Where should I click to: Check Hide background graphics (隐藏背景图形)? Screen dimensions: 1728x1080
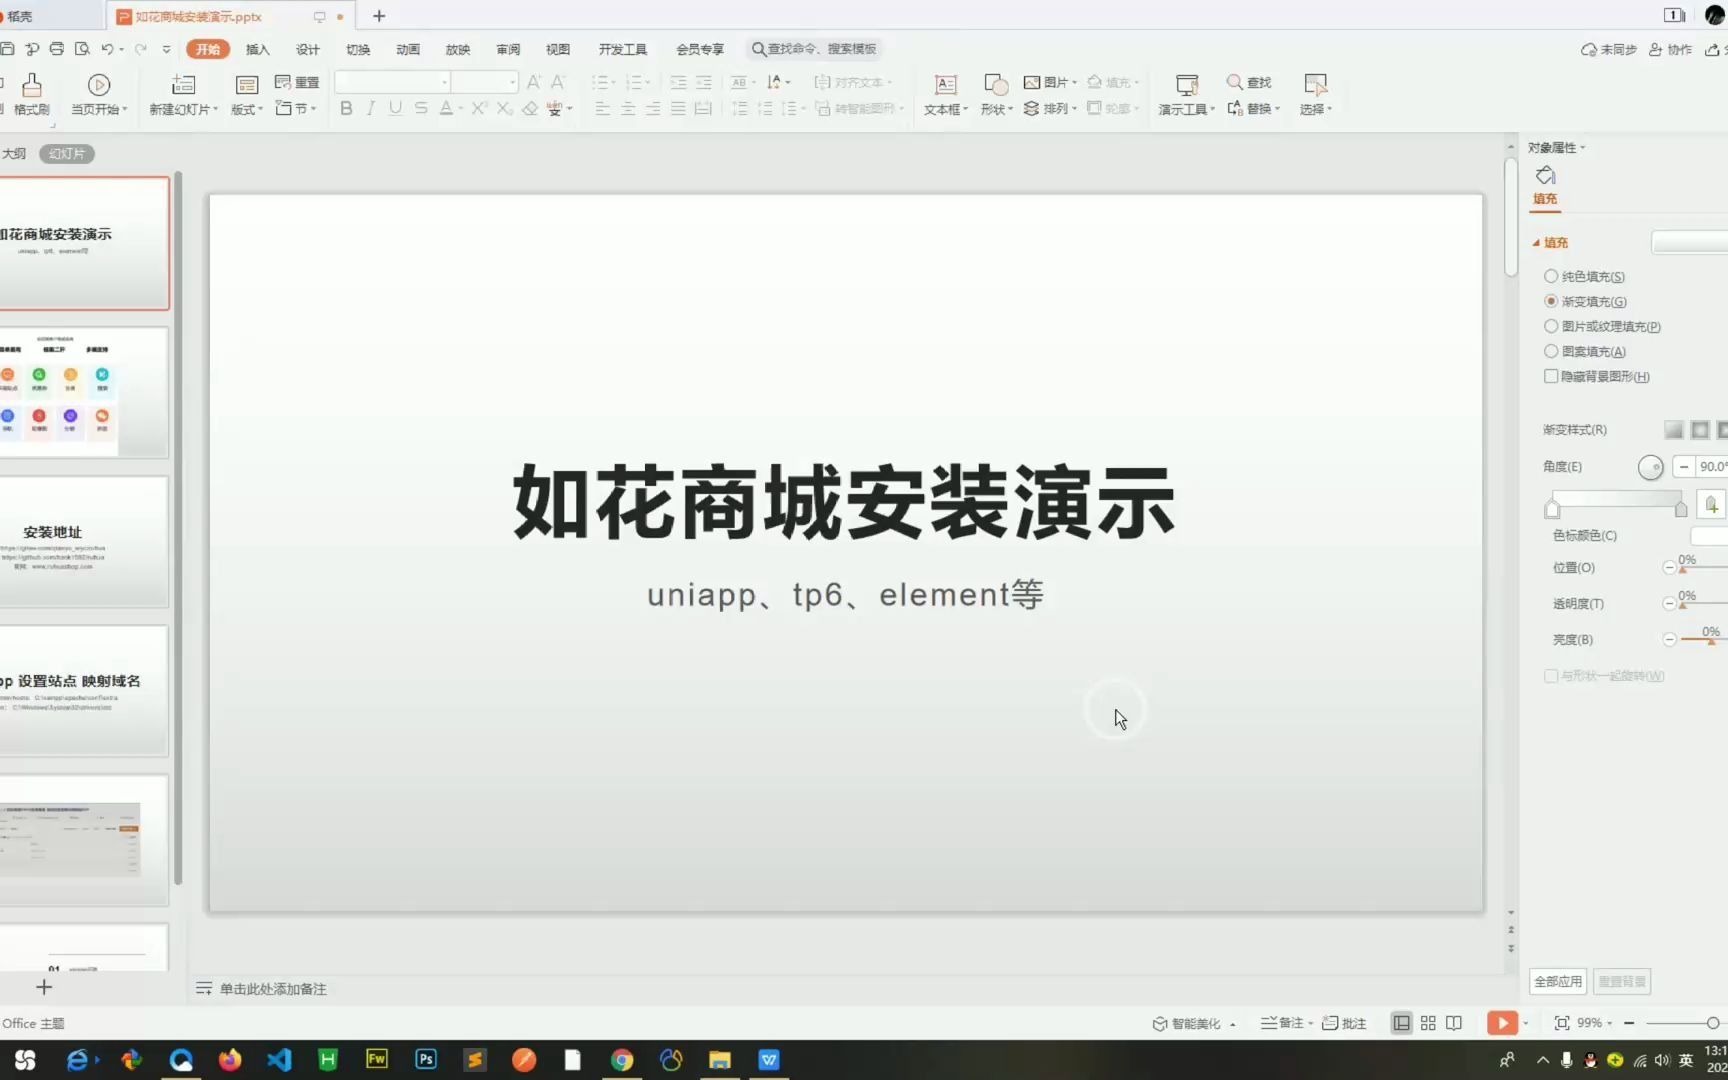point(1551,376)
